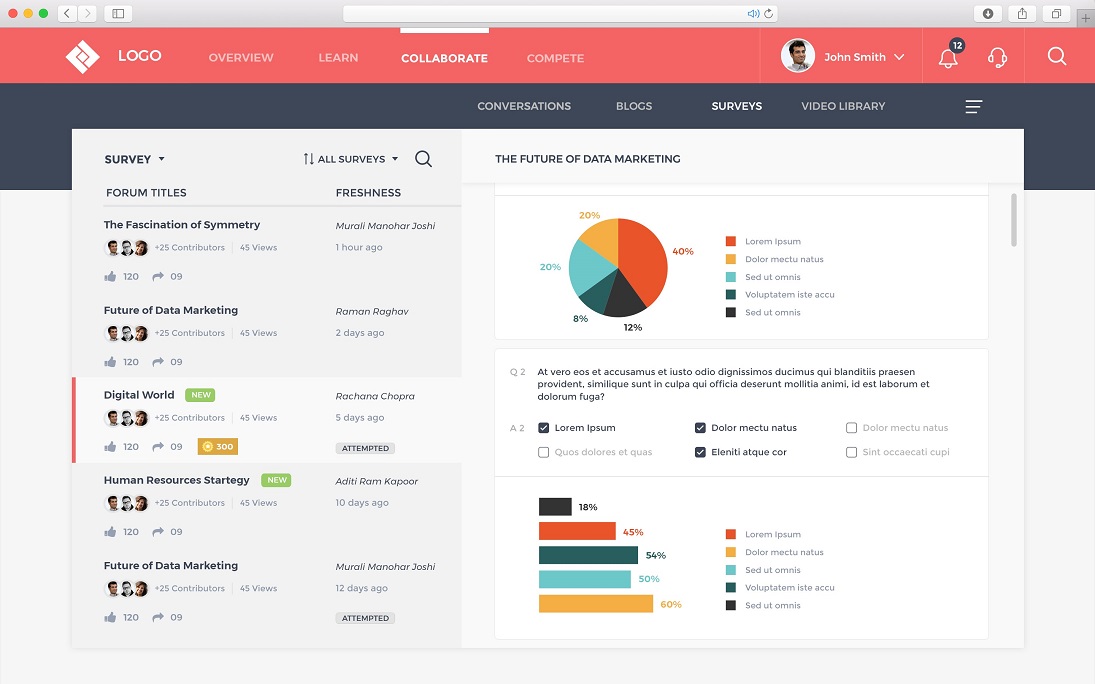Open the Human Resources Startegy survey title

(176, 480)
